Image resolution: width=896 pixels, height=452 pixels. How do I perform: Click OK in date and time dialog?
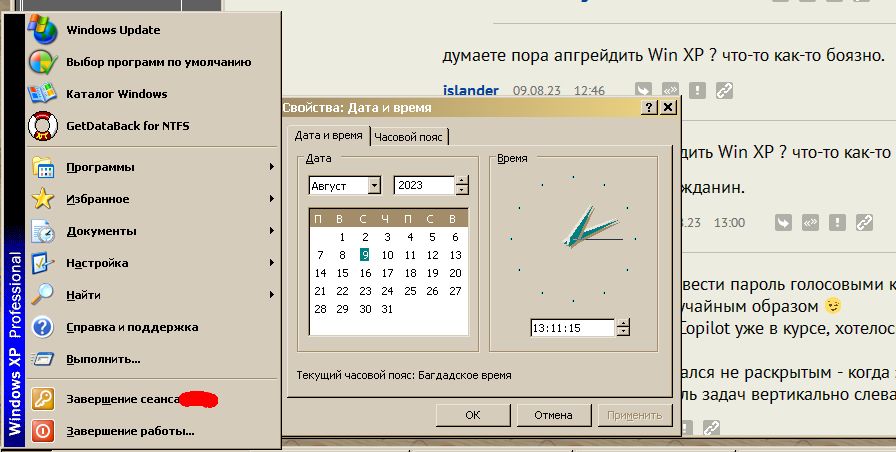[x=474, y=415]
